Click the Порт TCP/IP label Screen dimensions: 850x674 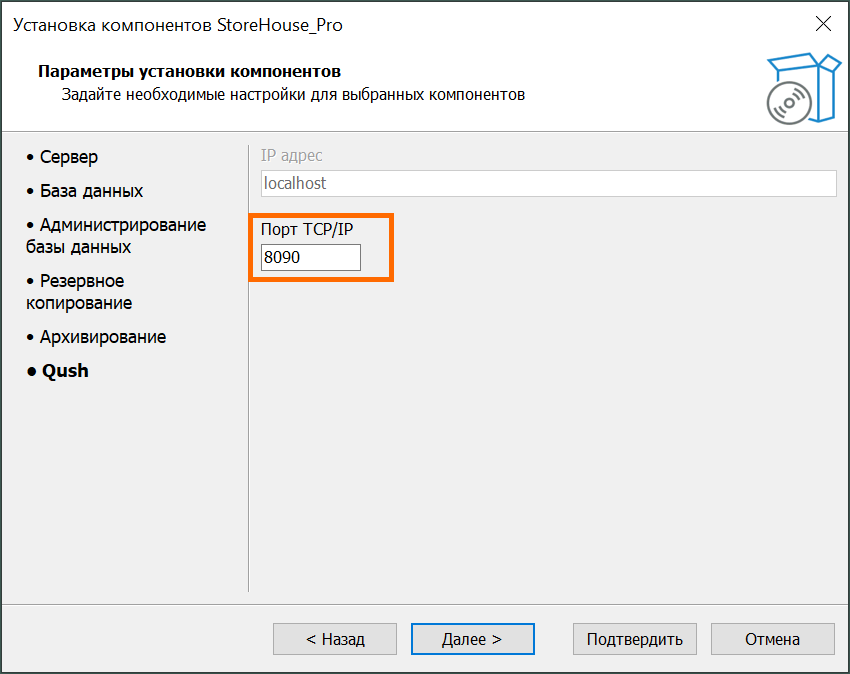[x=308, y=230]
